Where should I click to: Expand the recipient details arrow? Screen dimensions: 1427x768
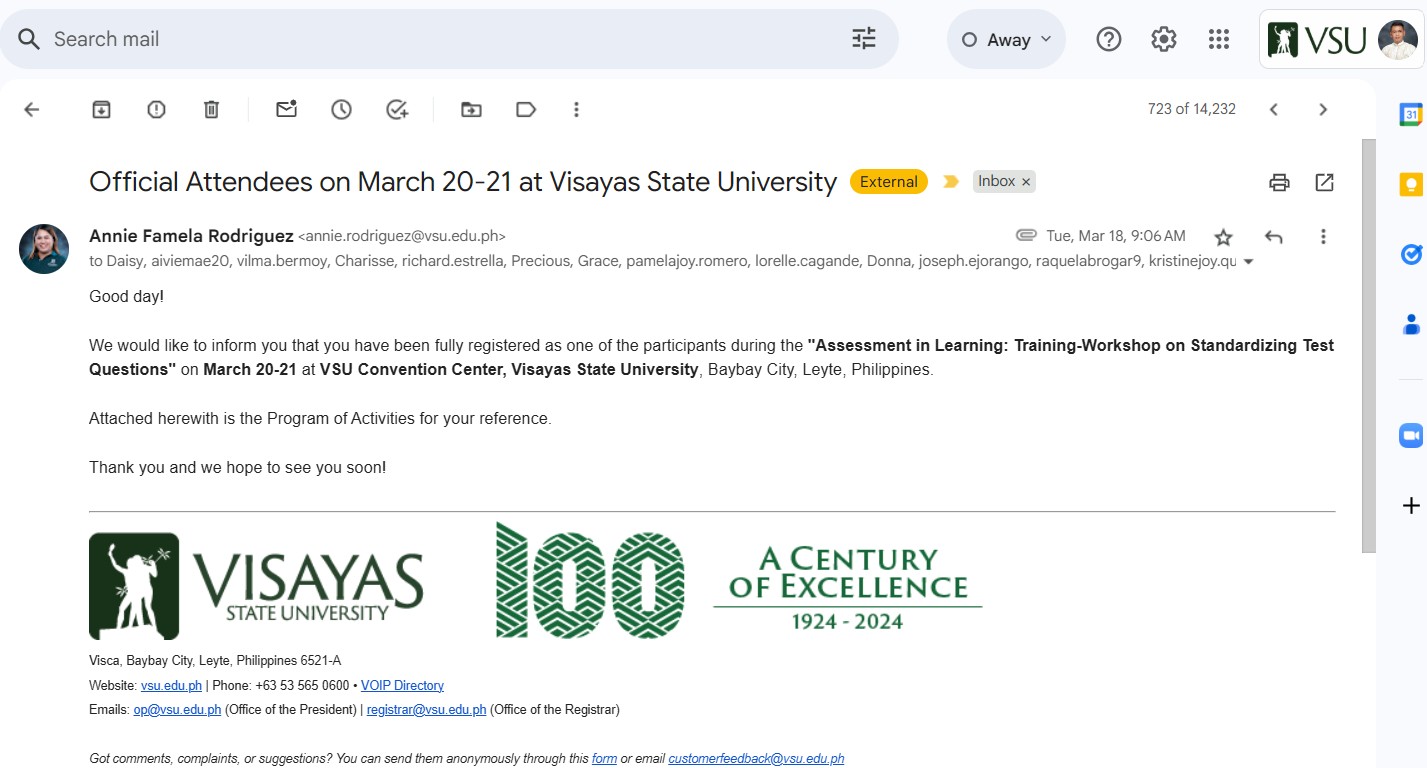tap(1248, 262)
